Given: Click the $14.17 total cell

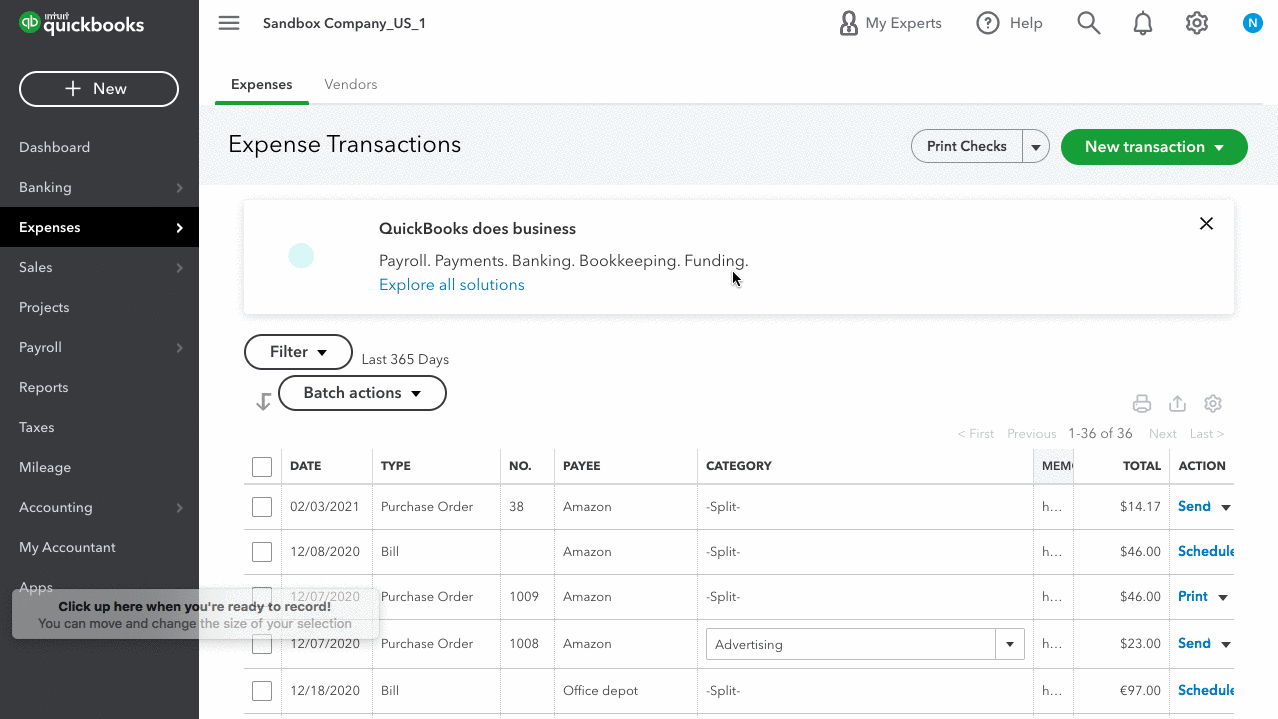Looking at the screenshot, I should coord(1141,507).
